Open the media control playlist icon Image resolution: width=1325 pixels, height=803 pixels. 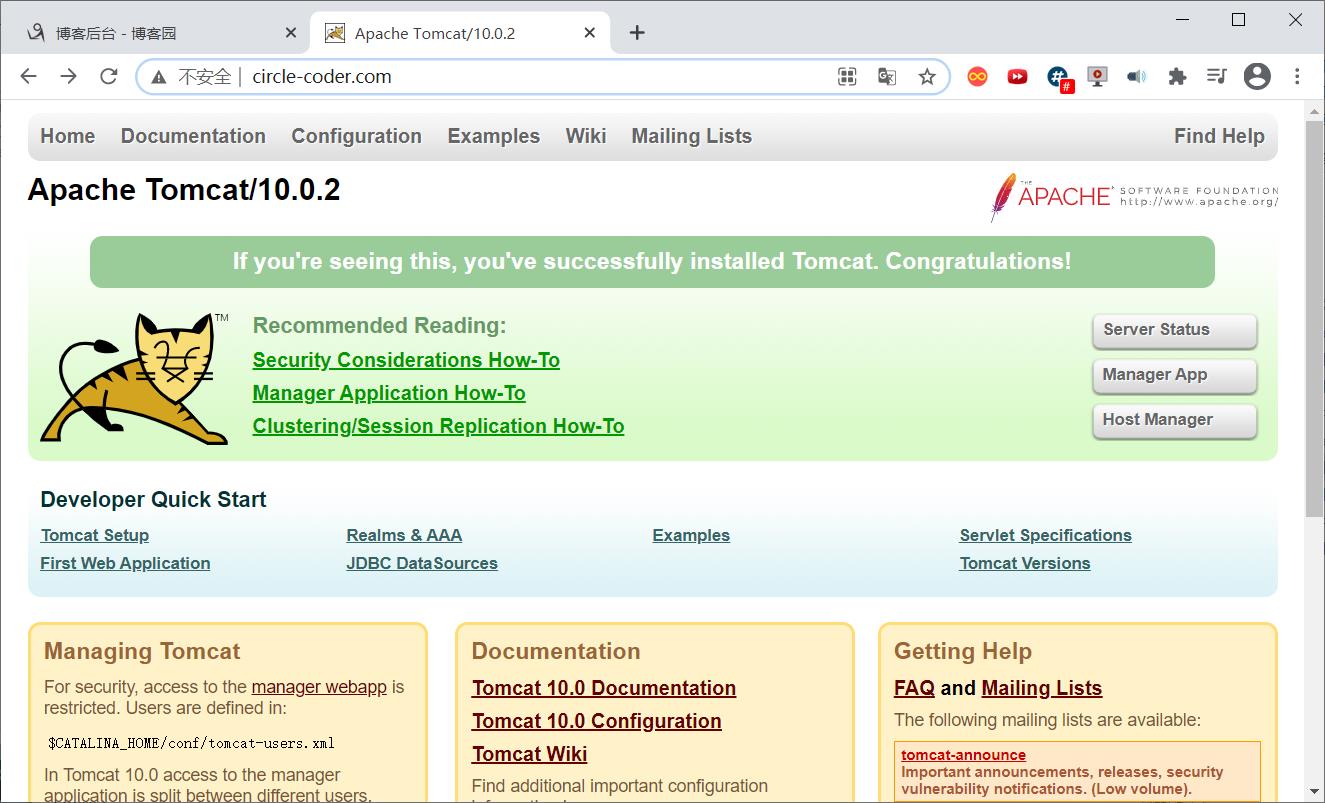pos(1217,76)
